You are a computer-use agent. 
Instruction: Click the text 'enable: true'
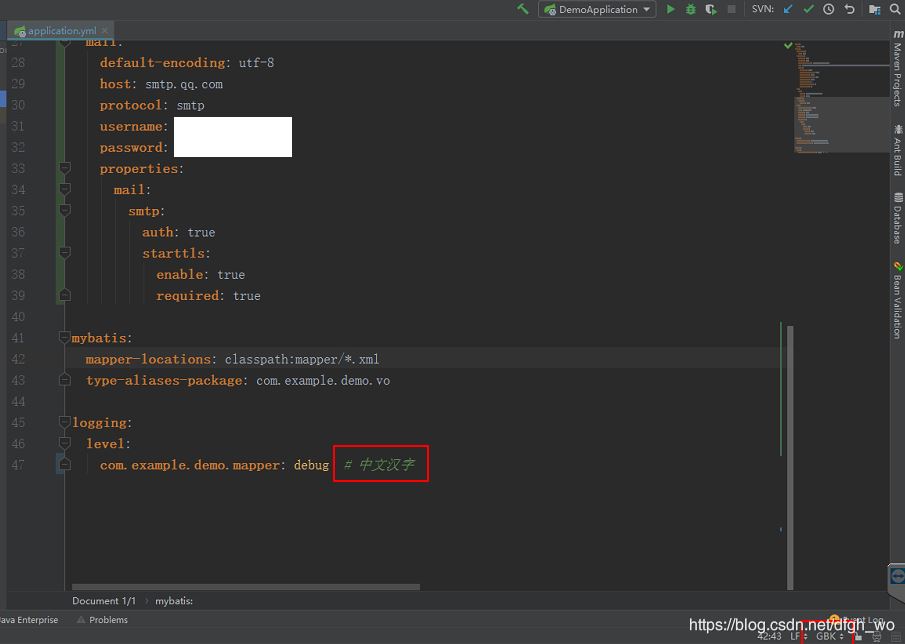tap(200, 274)
